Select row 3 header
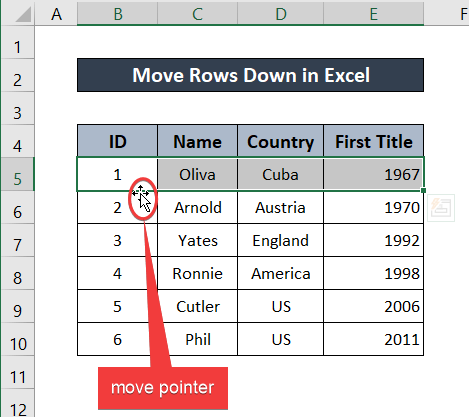The image size is (469, 417). (x=17, y=108)
